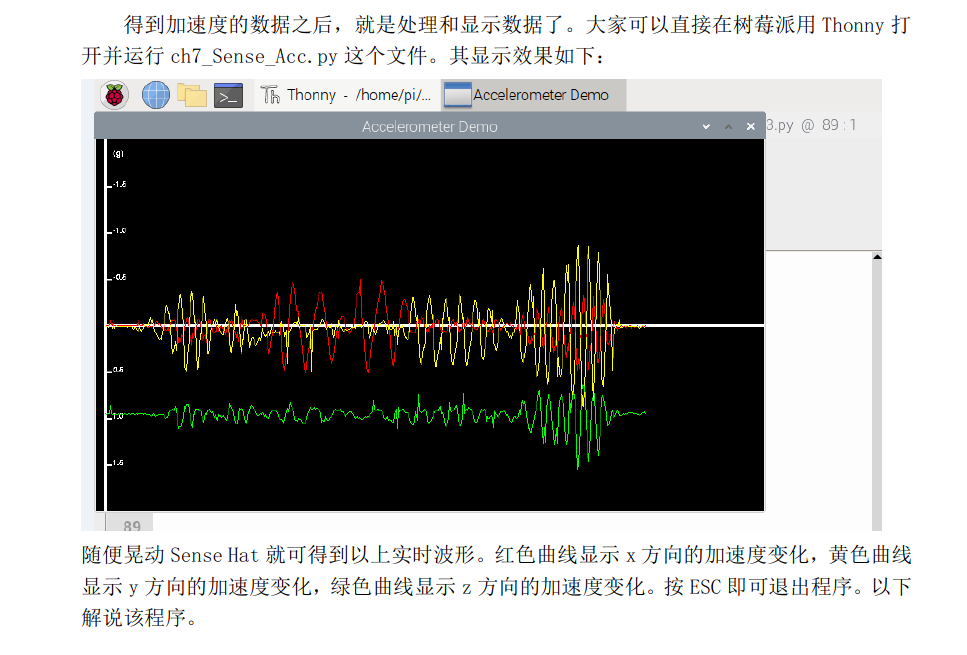
Task: Click the (g) axis label on the graph
Action: (x=118, y=154)
